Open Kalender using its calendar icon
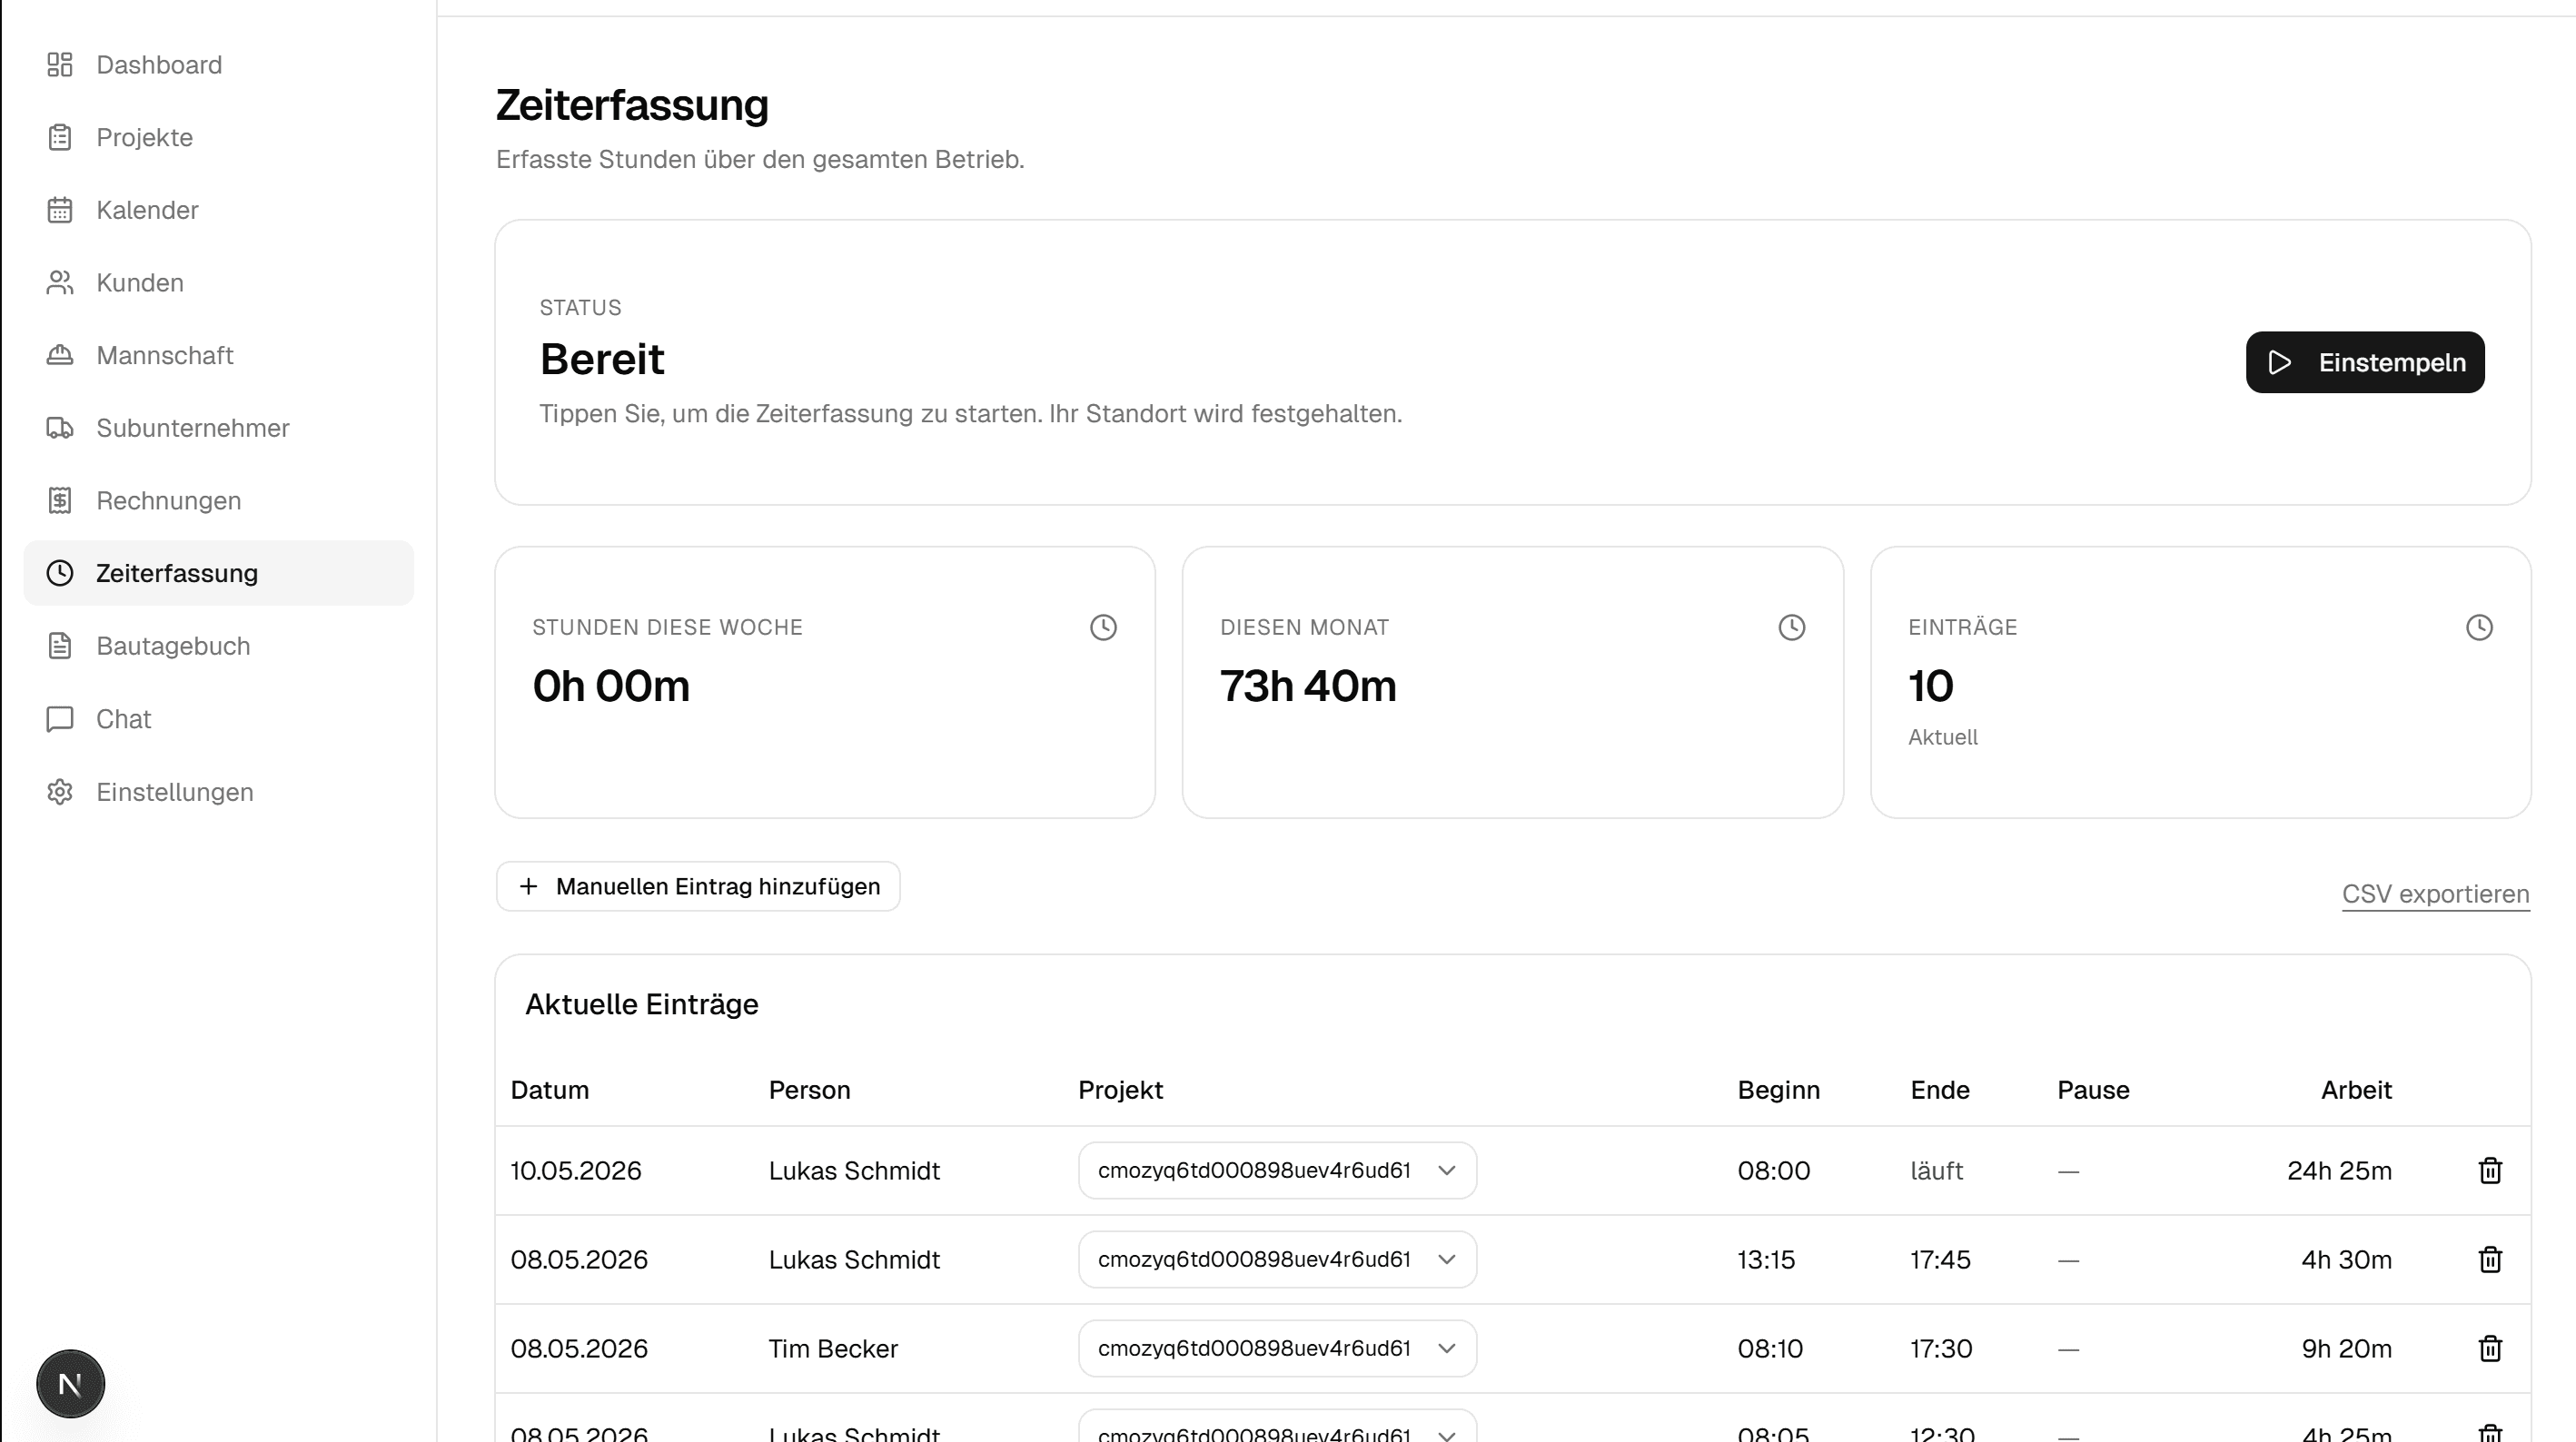This screenshot has width=2576, height=1442. (60, 210)
